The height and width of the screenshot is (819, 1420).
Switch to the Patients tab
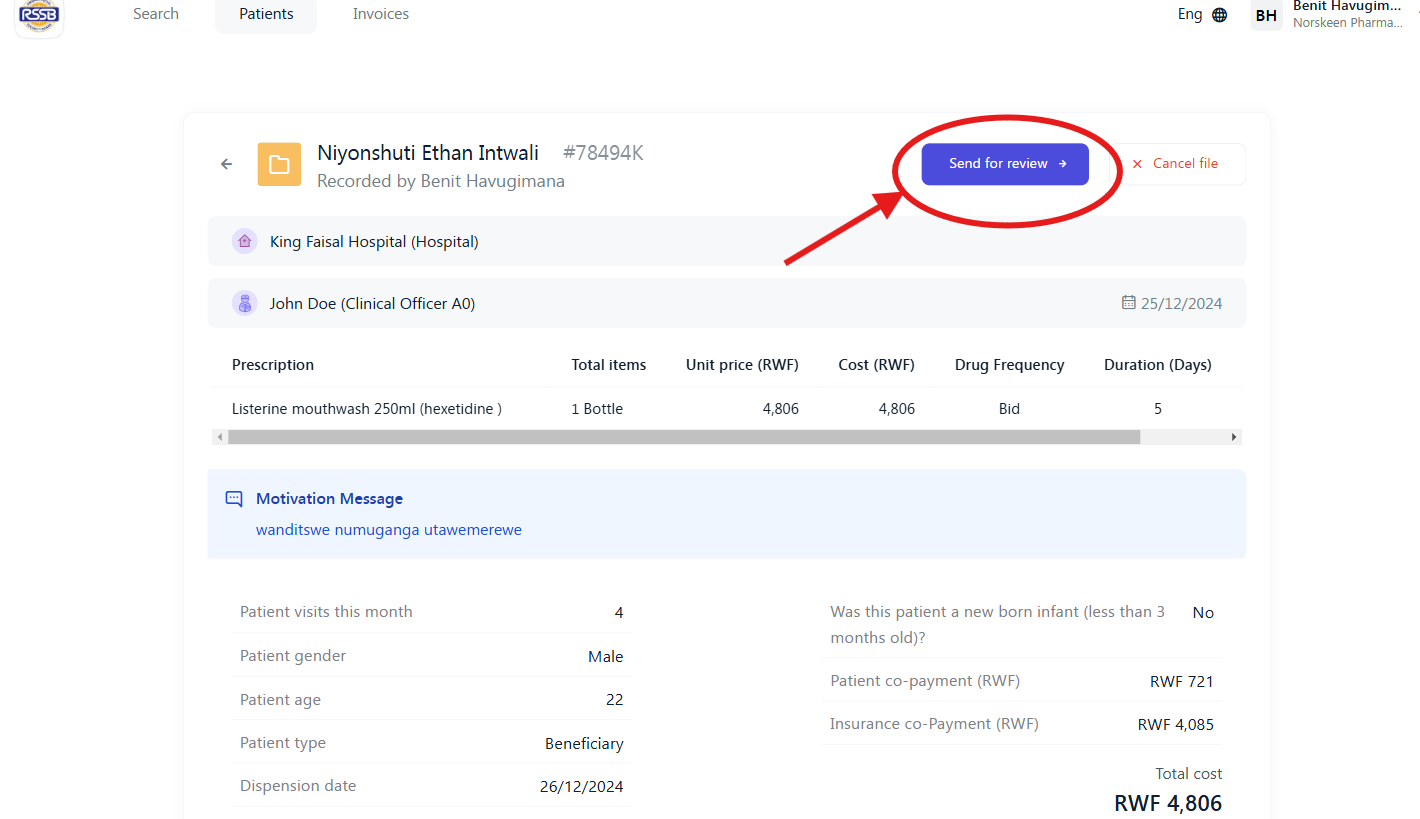pyautogui.click(x=266, y=14)
